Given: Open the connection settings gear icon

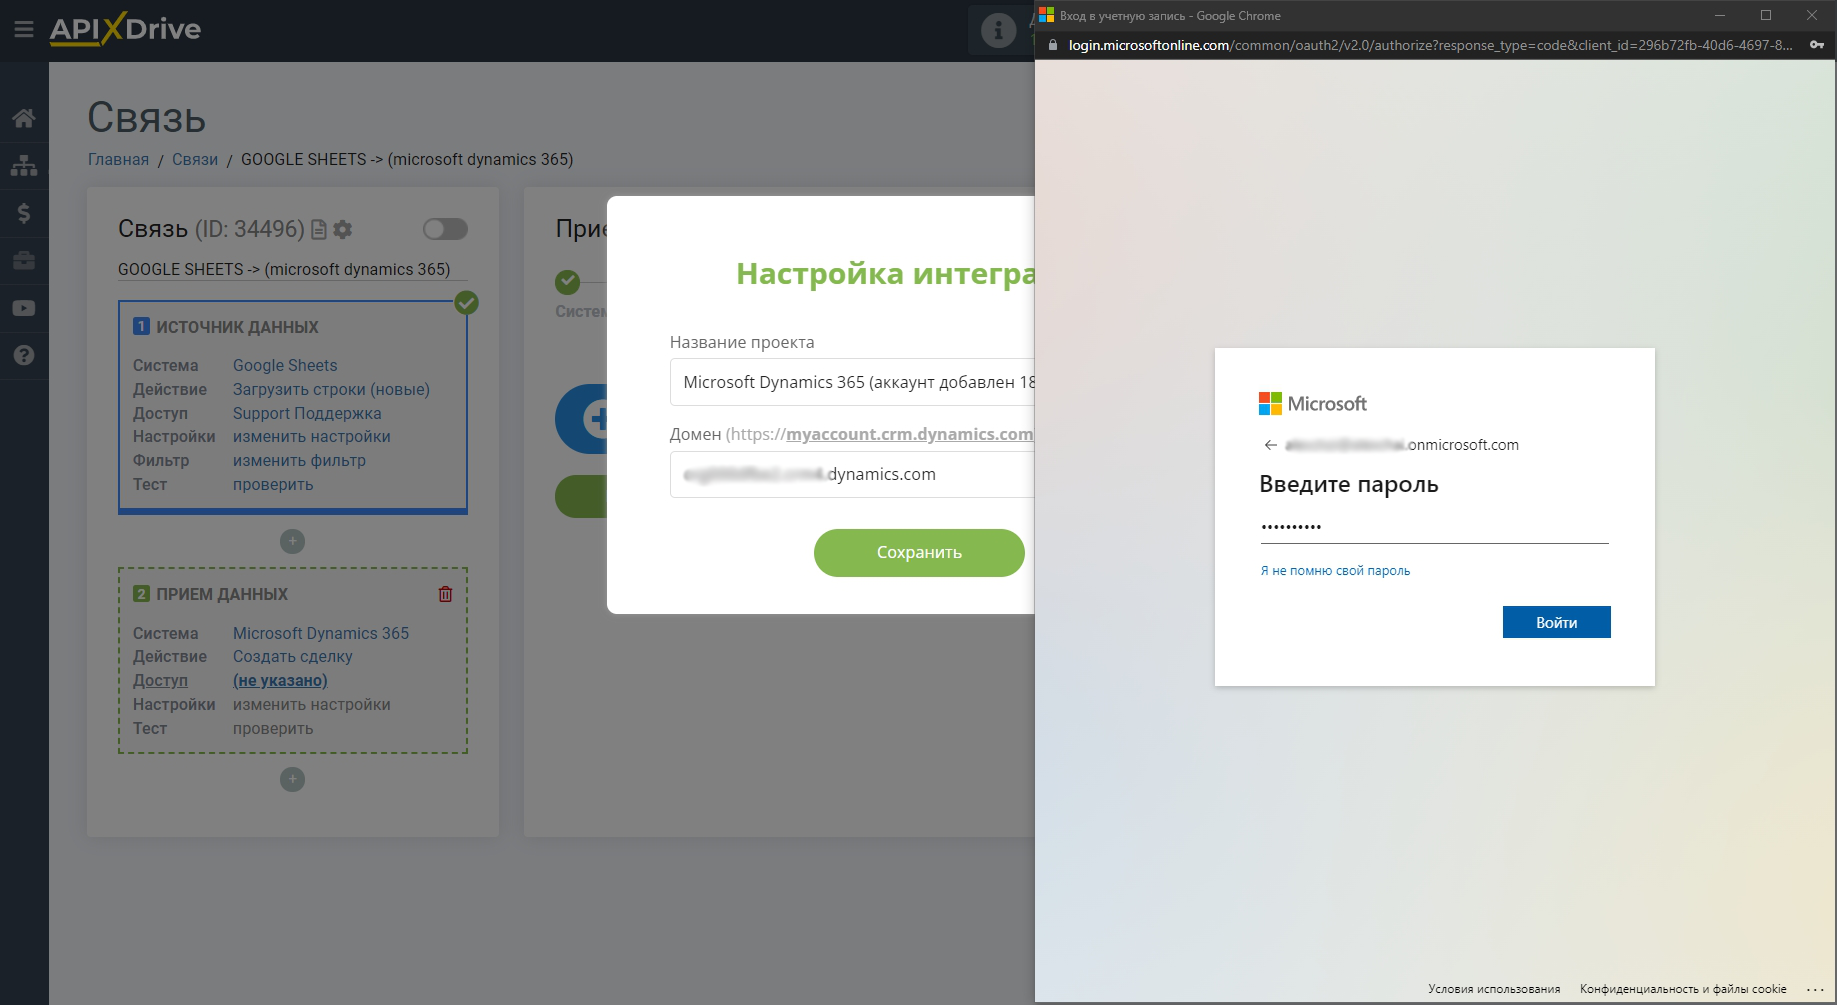Looking at the screenshot, I should coord(343,230).
